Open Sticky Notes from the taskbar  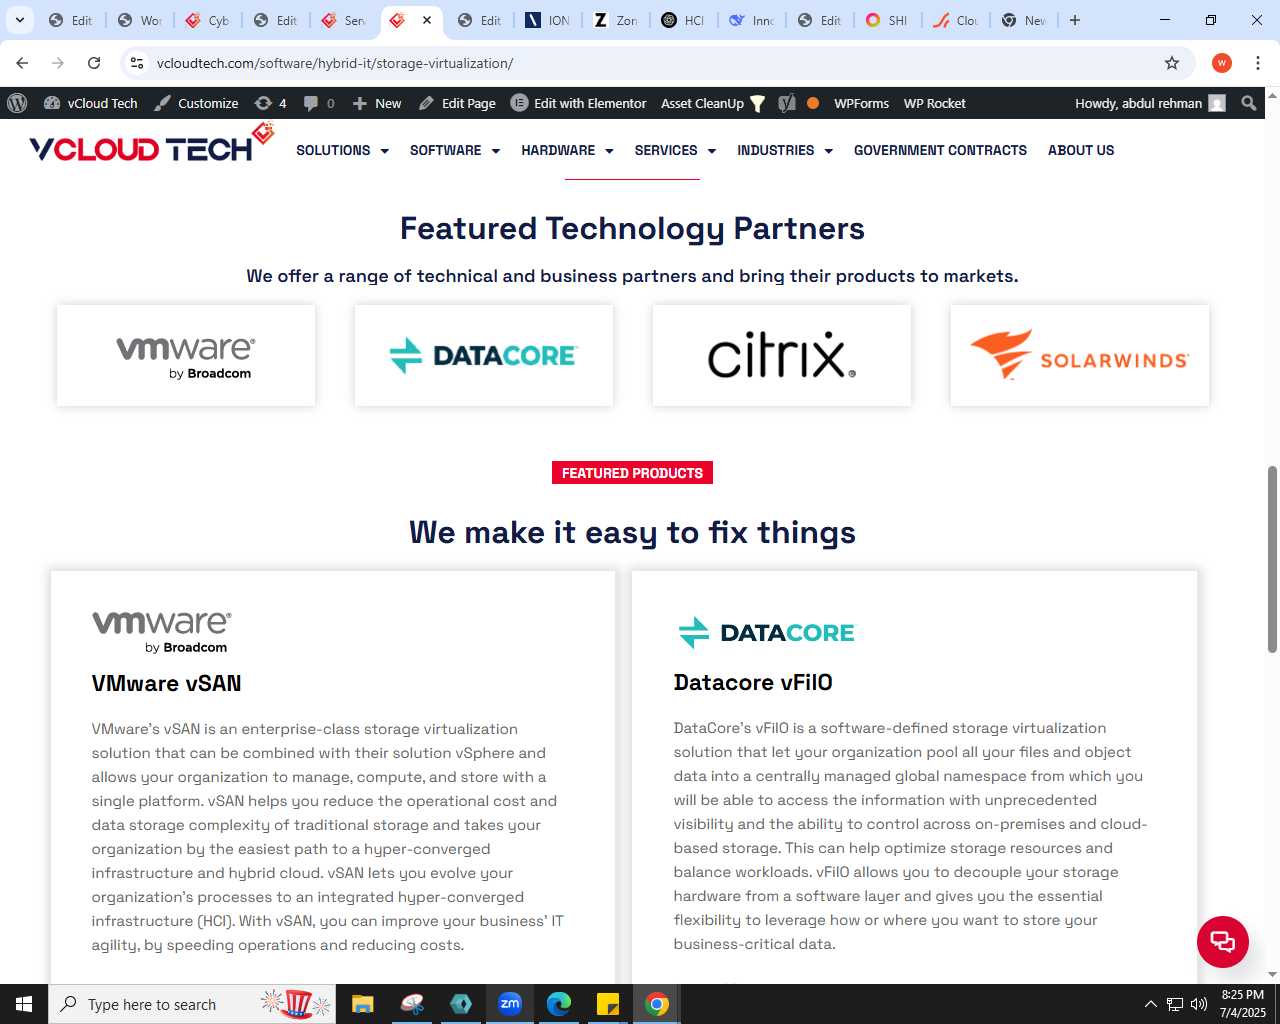point(608,1004)
